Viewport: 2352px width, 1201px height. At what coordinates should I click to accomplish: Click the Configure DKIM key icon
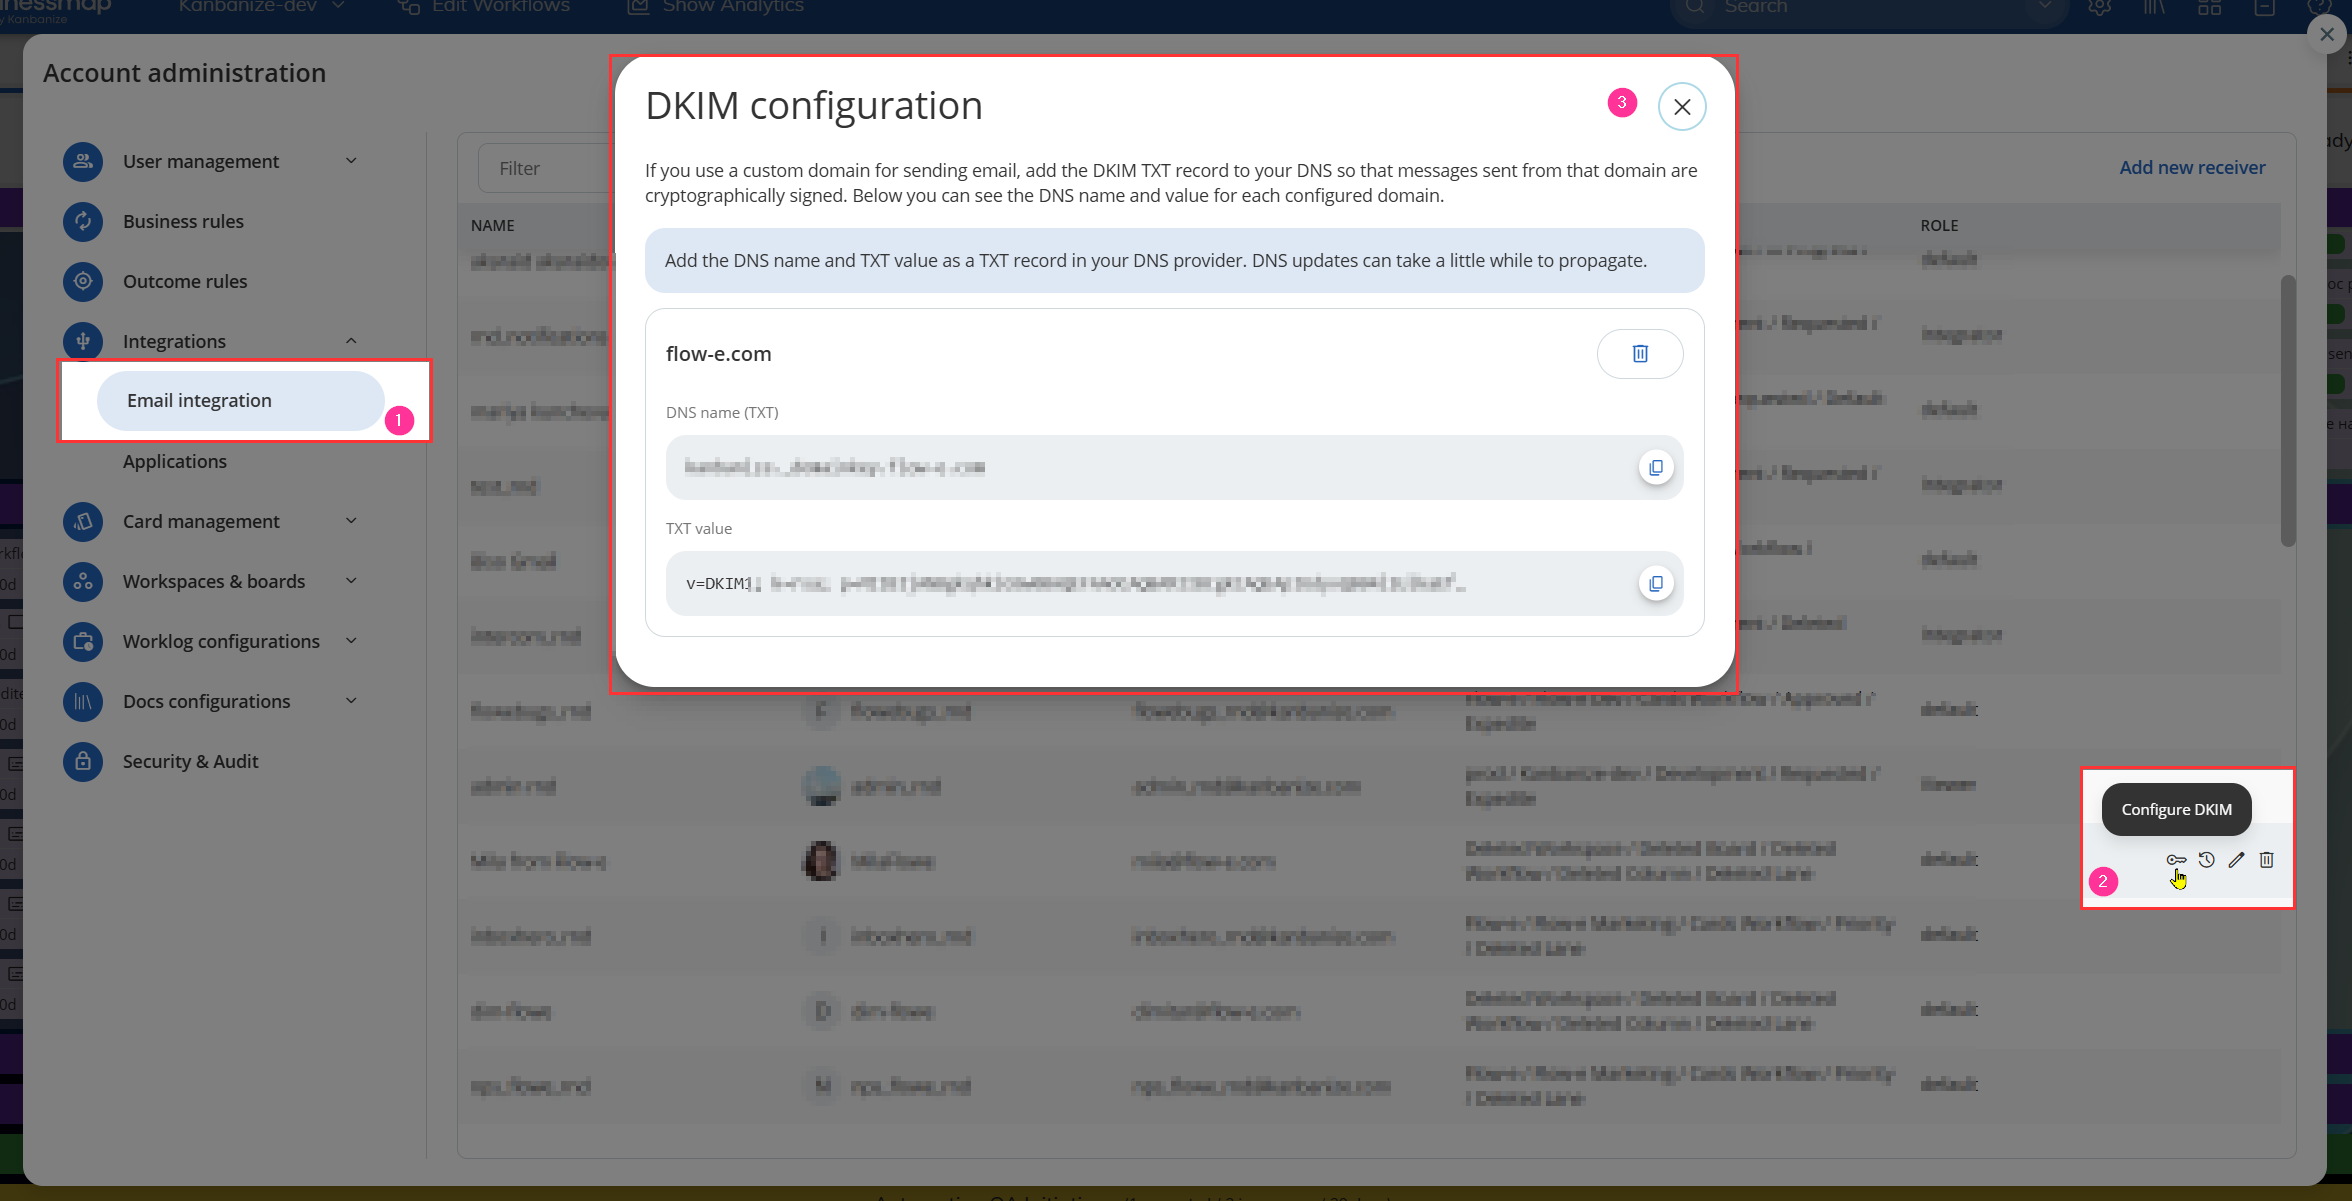coord(2176,860)
